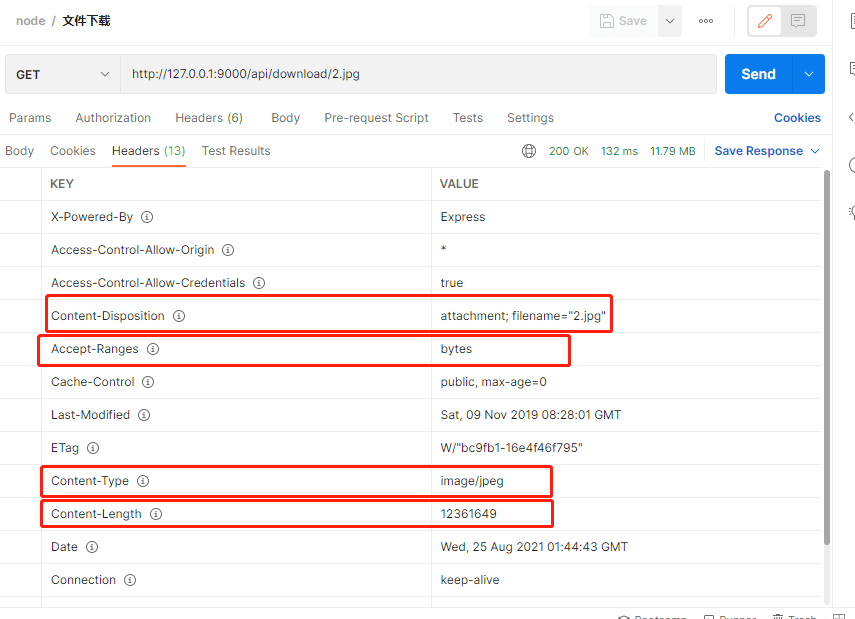Viewport: 855px width, 619px height.
Task: Select the public, max-age=0 value
Action: tap(493, 382)
